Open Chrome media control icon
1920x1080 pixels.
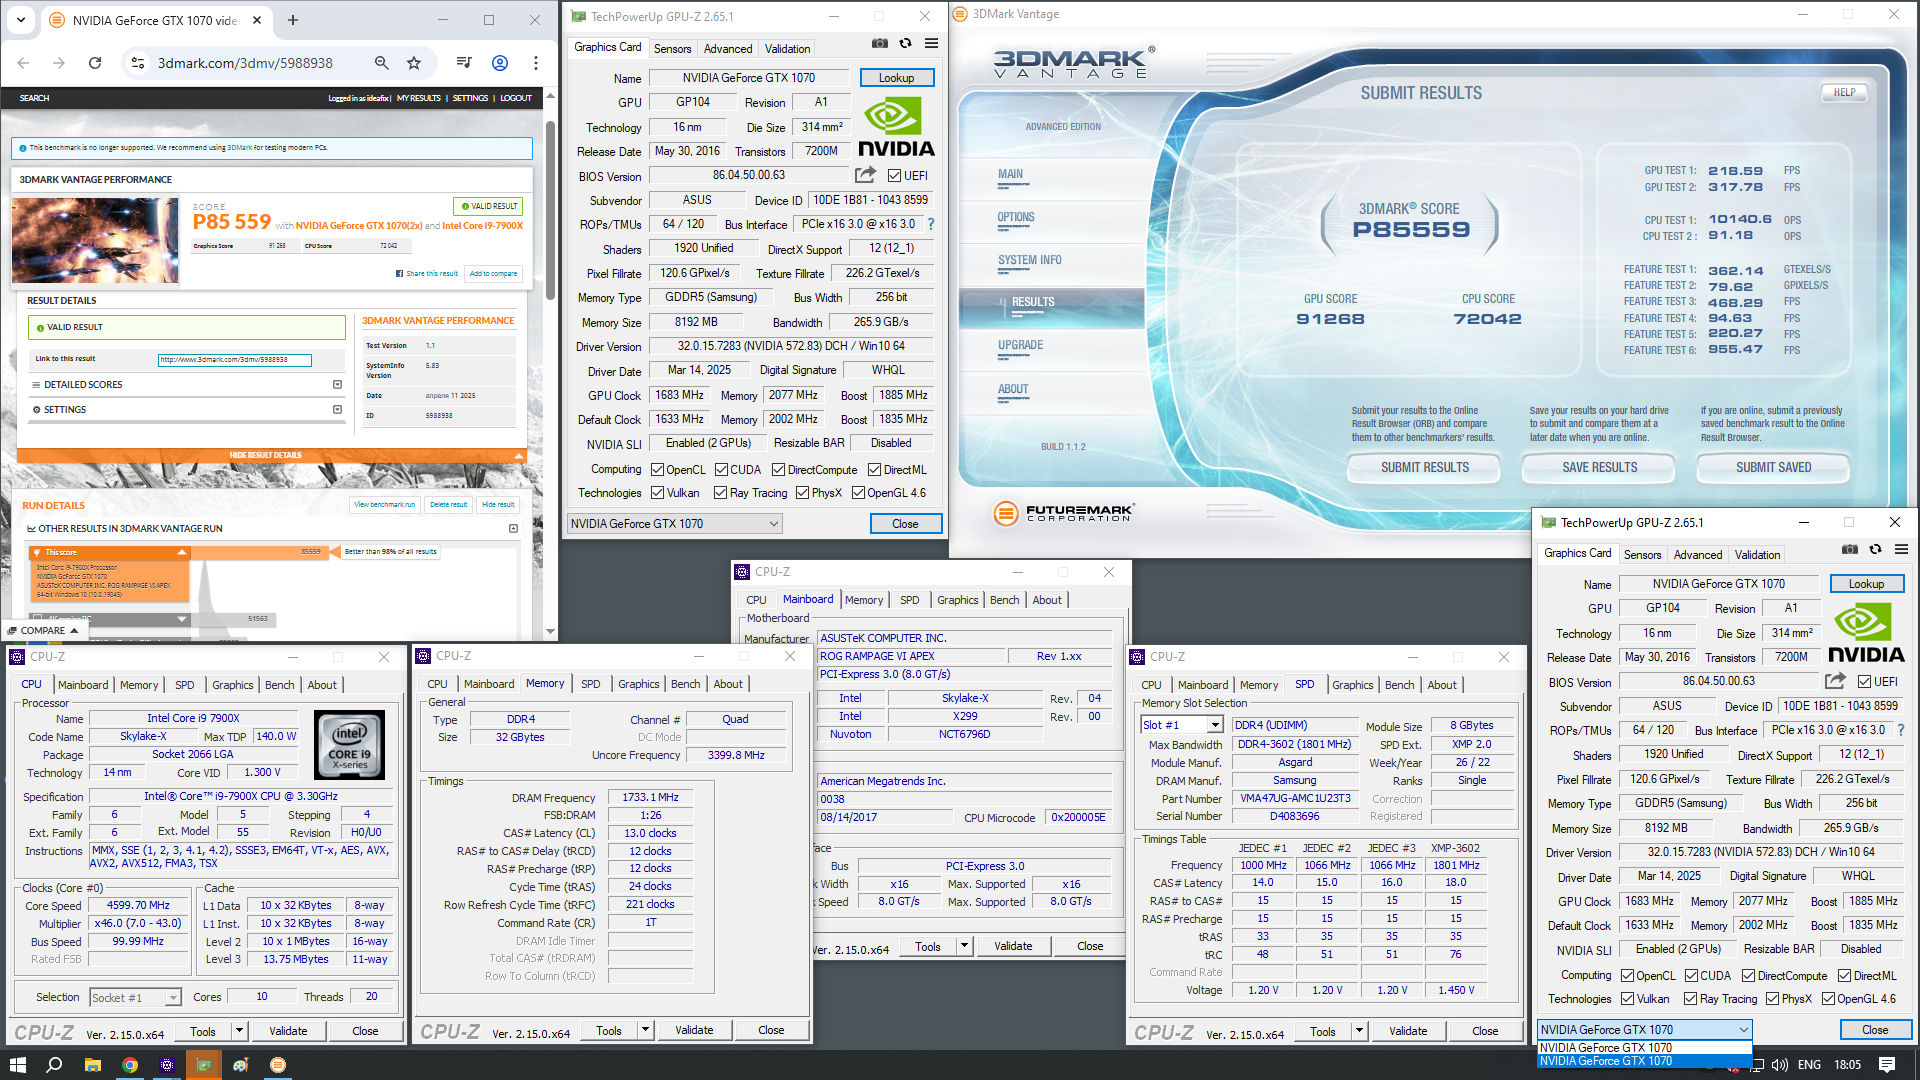coord(464,63)
